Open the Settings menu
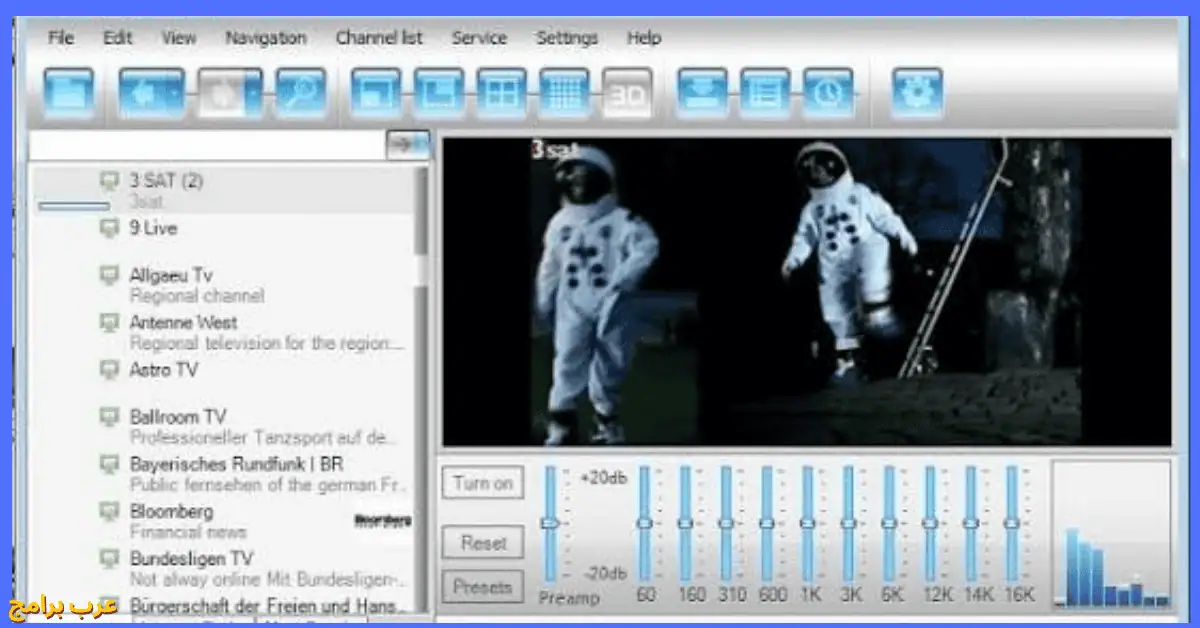Screen dimensions: 1200x628 point(567,38)
